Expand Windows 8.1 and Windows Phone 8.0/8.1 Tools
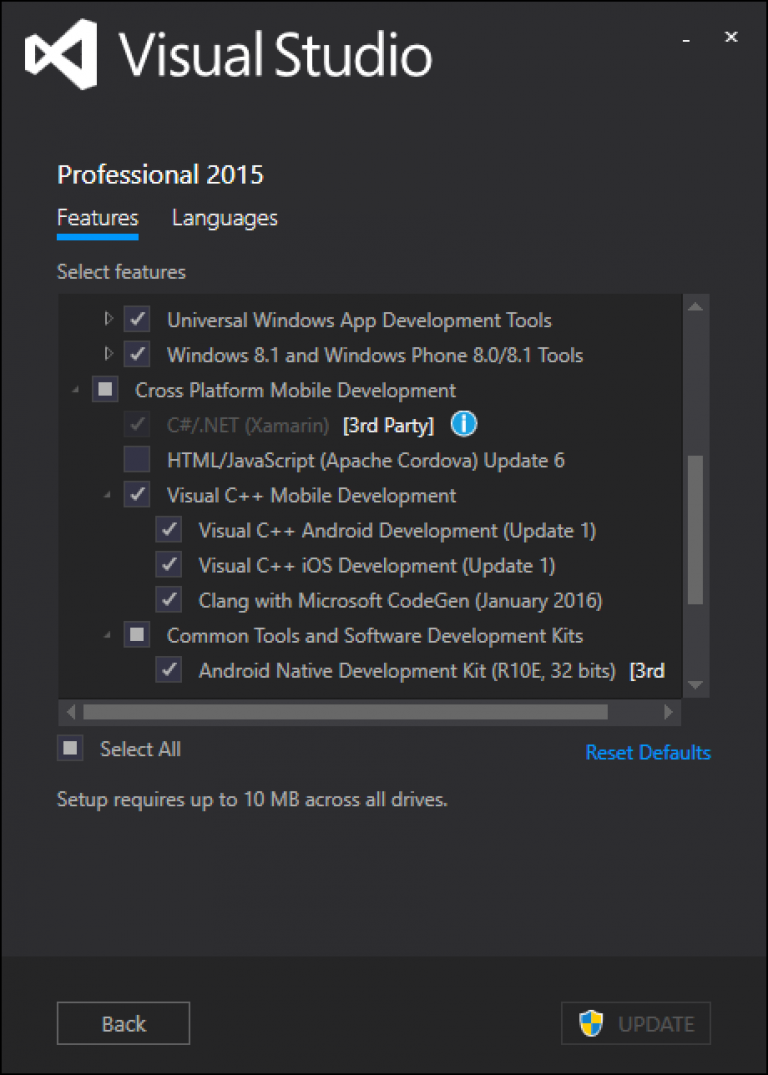Image resolution: width=768 pixels, height=1075 pixels. (x=108, y=354)
